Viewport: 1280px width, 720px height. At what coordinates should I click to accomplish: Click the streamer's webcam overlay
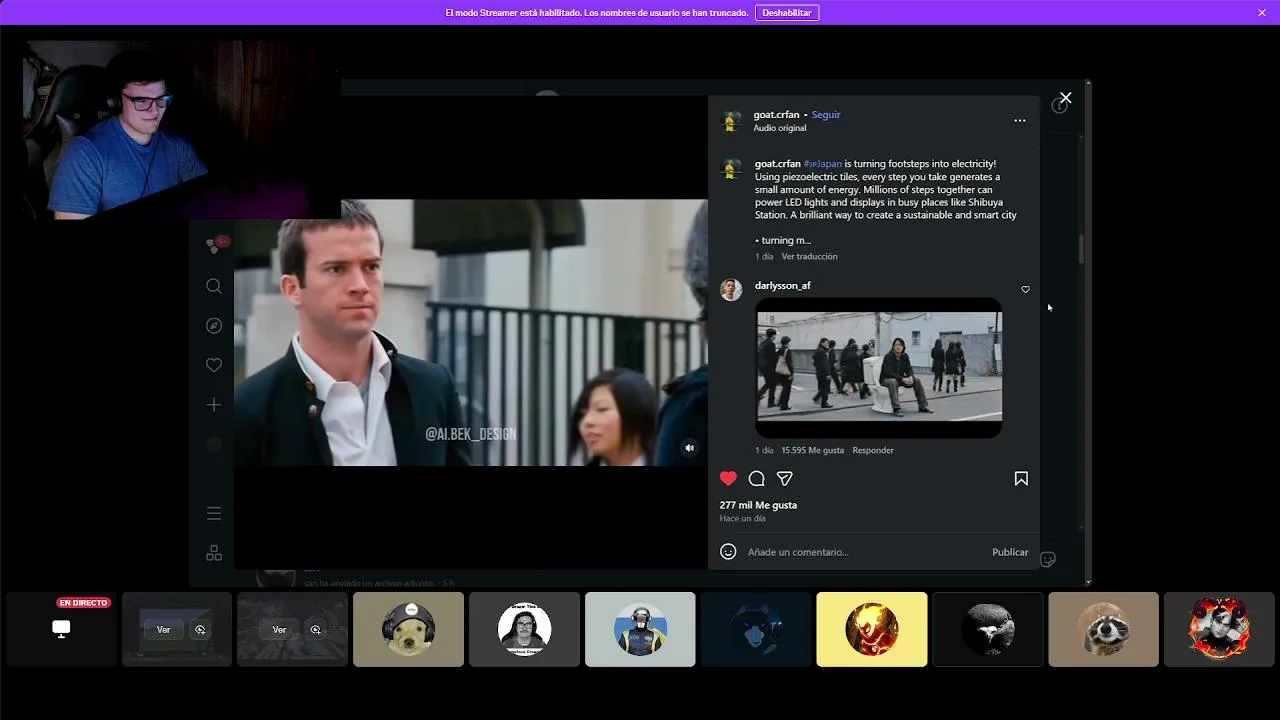180,130
